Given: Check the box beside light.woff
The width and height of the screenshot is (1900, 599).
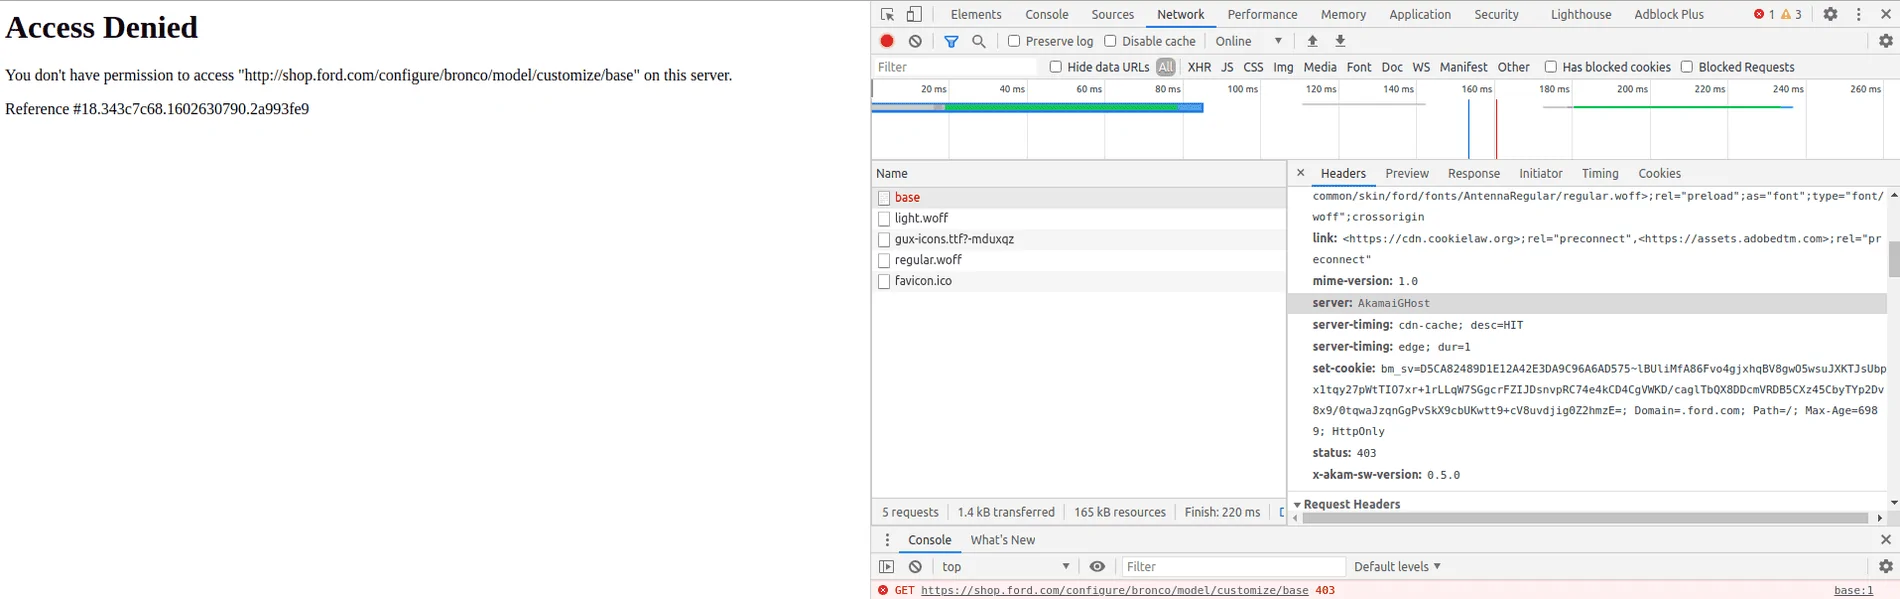Looking at the screenshot, I should click(884, 218).
